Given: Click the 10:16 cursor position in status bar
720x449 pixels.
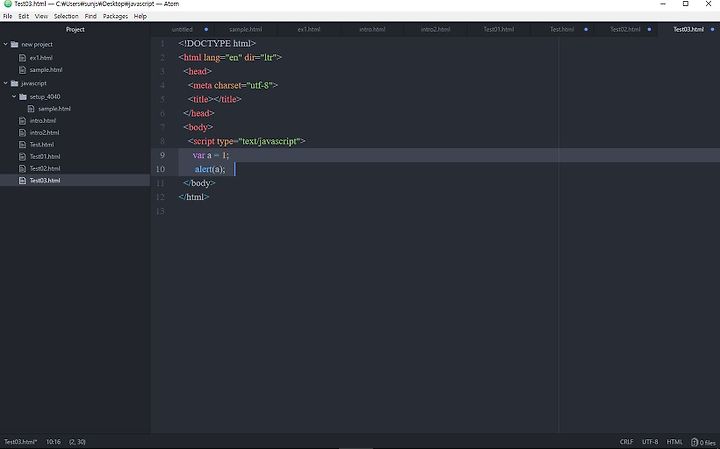Looking at the screenshot, I should pos(53,442).
